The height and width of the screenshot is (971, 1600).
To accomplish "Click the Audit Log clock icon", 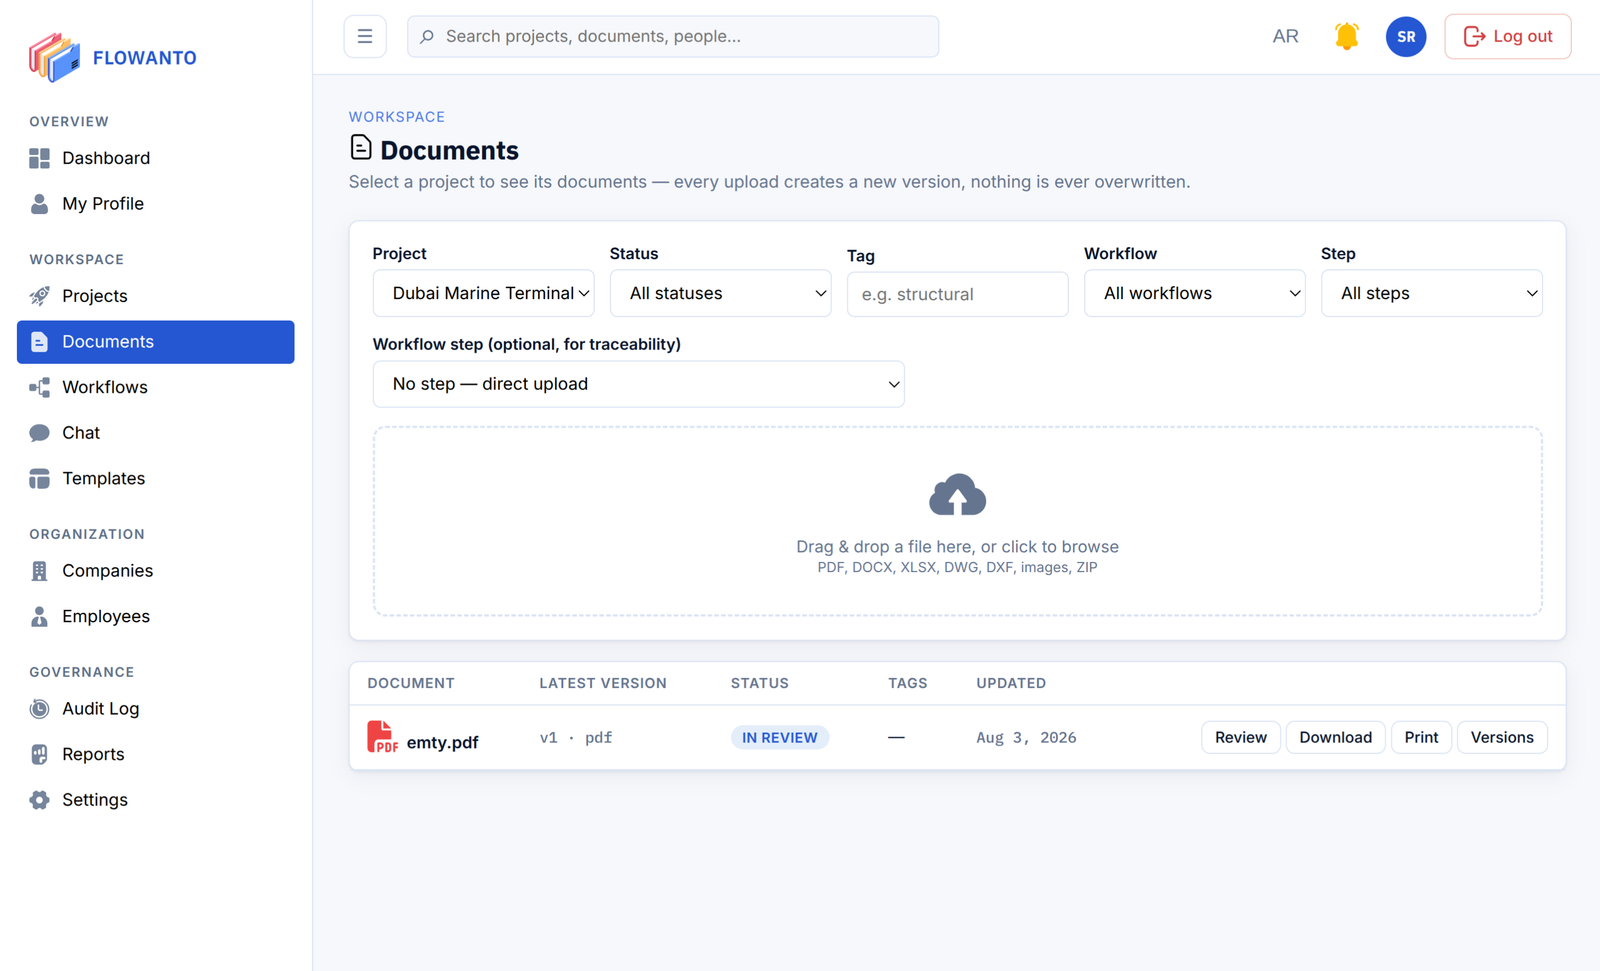I will (39, 709).
